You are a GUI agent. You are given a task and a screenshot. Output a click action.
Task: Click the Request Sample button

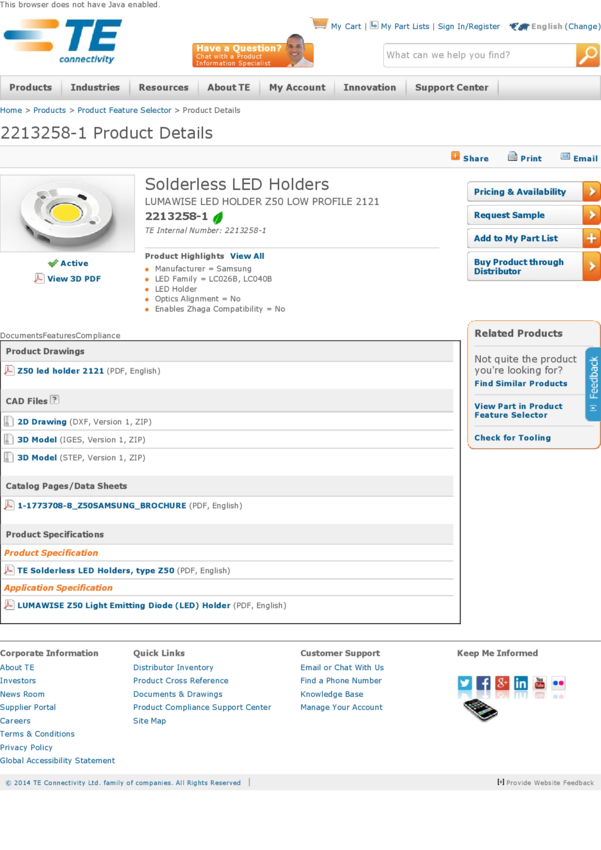(534, 215)
